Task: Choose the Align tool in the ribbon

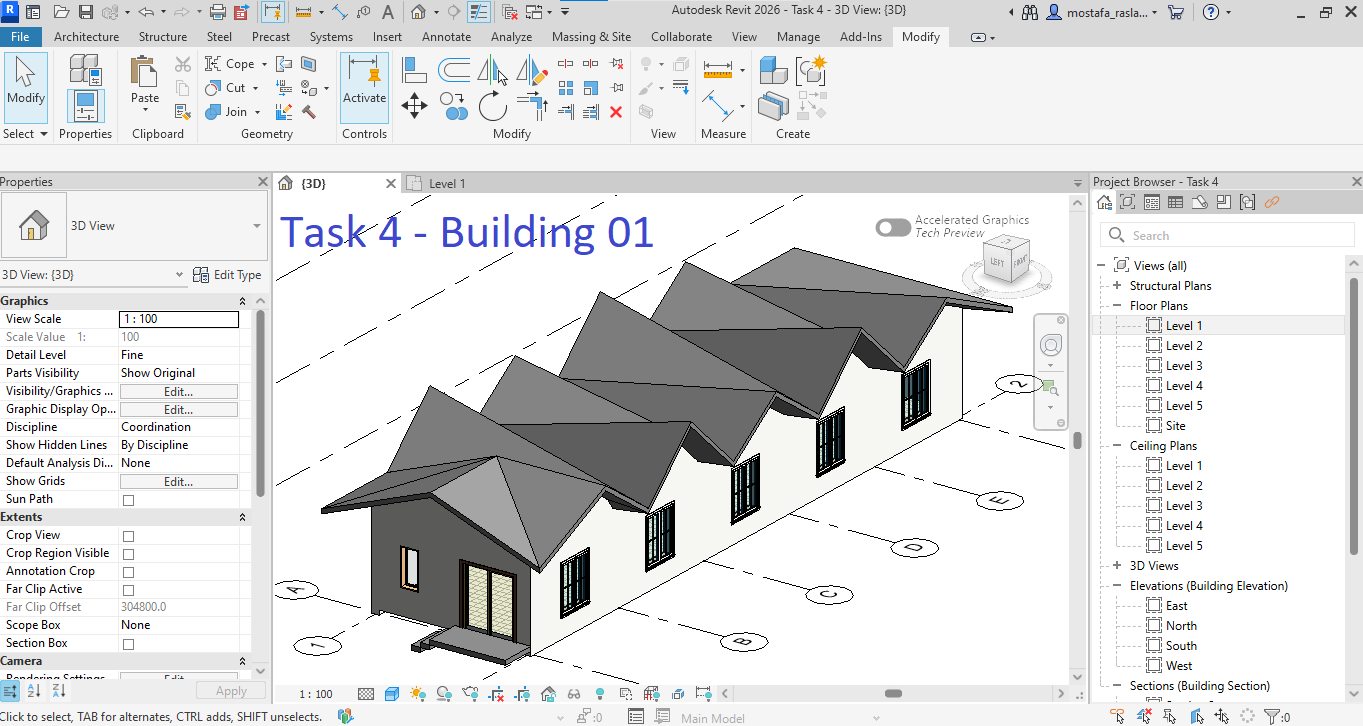Action: (x=414, y=69)
